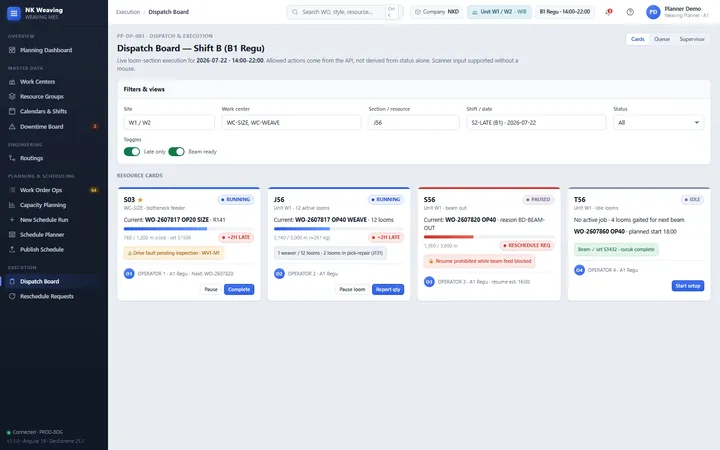Click S03 sizing progress bar

[x=188, y=229]
